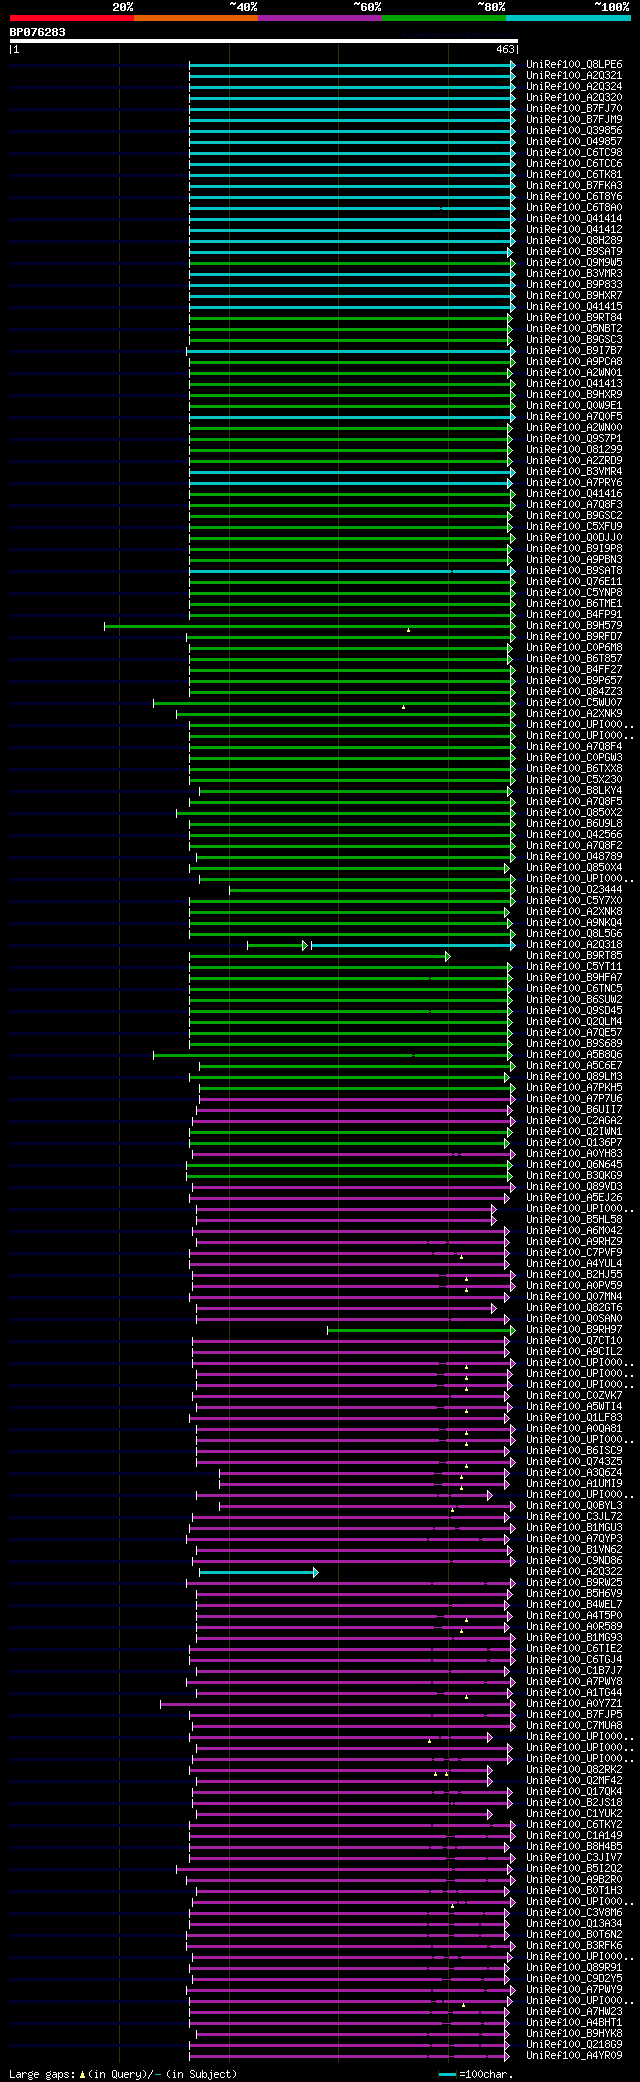This screenshot has width=640, height=2082.
Task: Click the UniRef100_A5EJ26 label
Action: pos(574,1198)
